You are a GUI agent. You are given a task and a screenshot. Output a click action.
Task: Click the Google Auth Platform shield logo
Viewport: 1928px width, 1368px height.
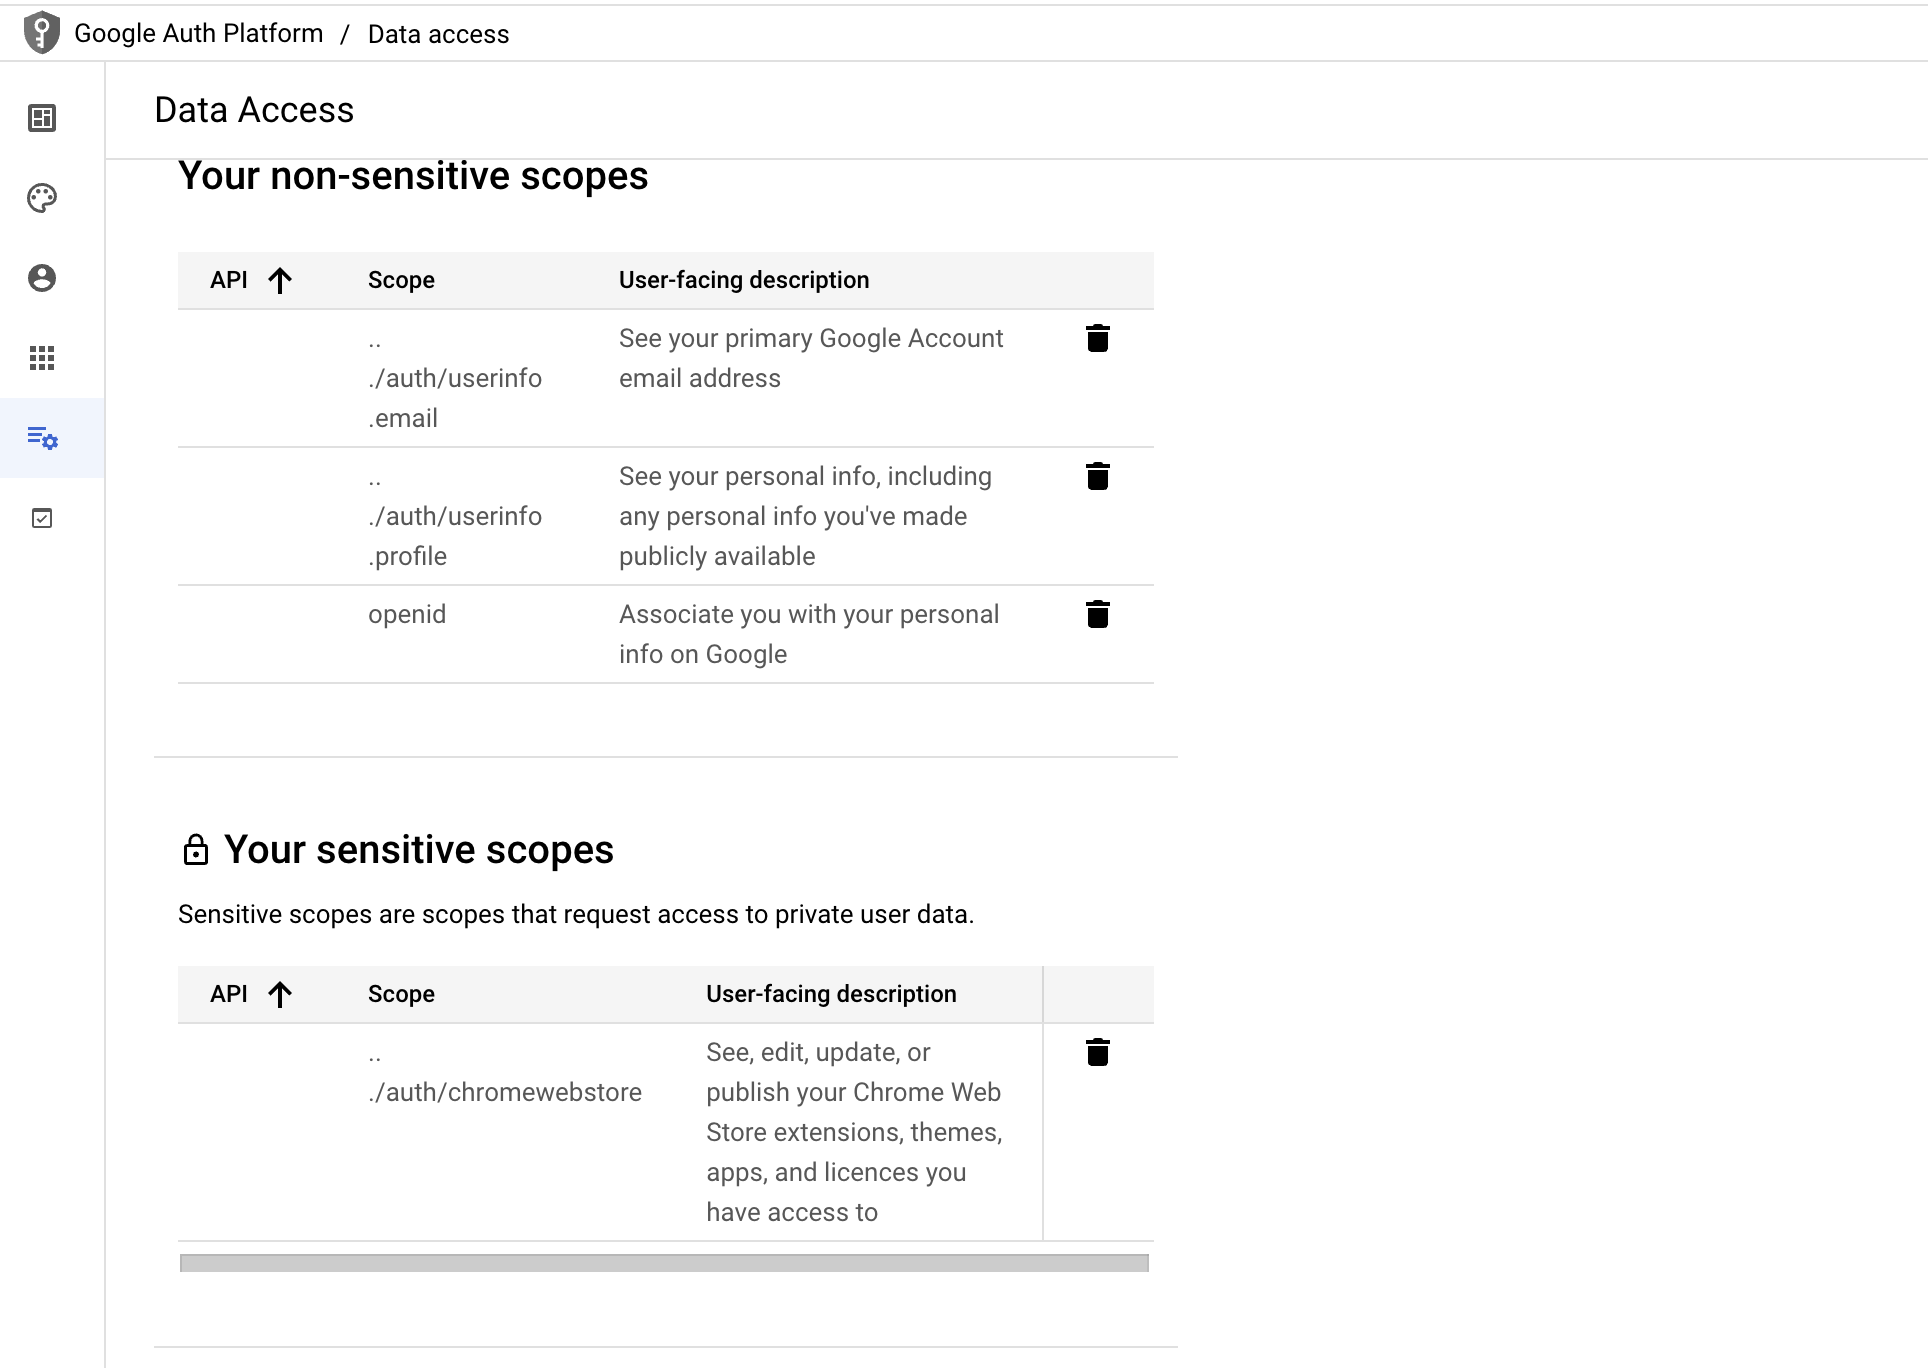pos(40,32)
